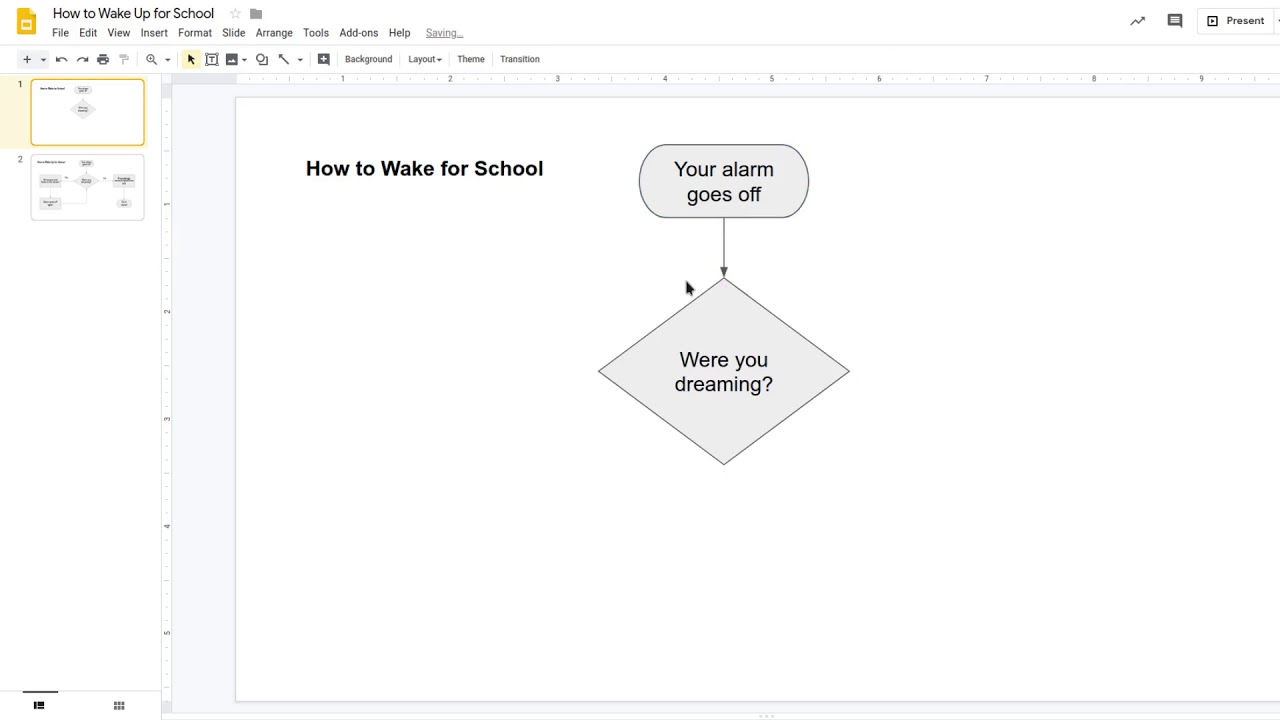Switch to filmstrip view icon

39,705
